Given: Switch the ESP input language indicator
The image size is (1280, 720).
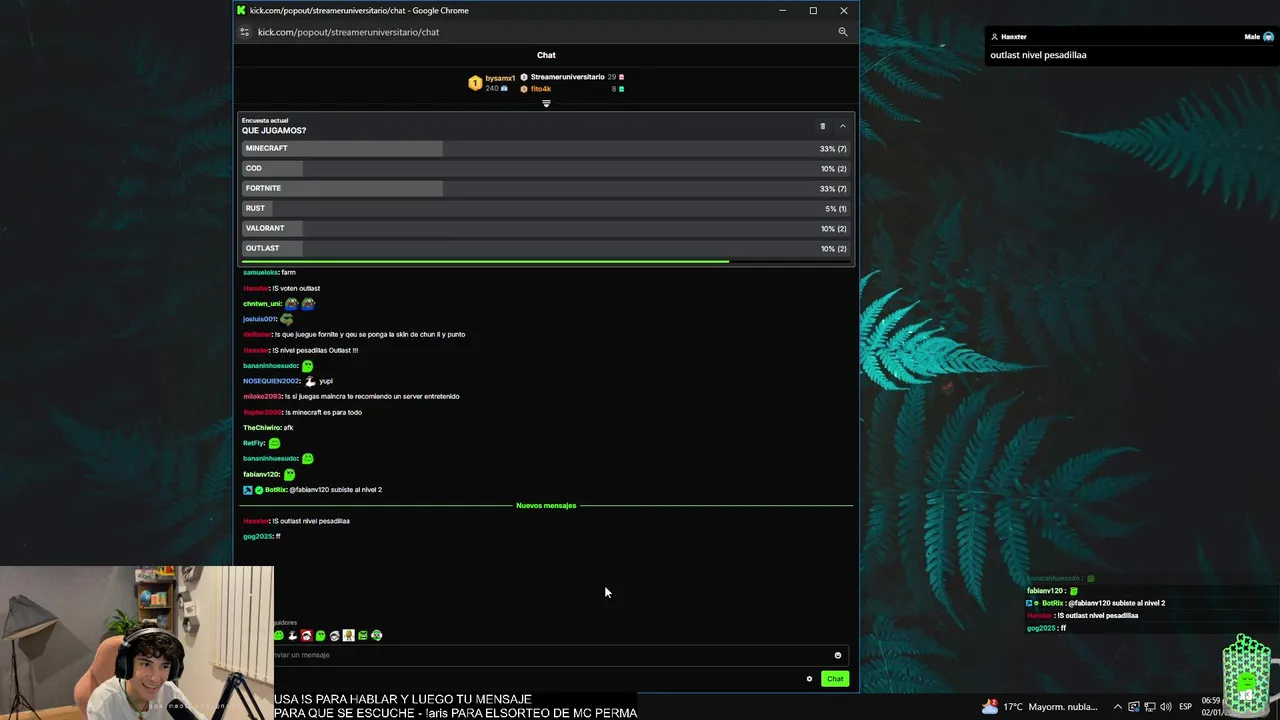Looking at the screenshot, I should point(1185,706).
